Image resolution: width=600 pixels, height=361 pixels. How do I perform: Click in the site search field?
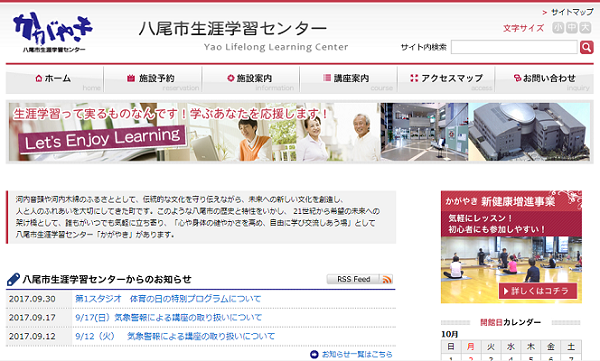514,47
